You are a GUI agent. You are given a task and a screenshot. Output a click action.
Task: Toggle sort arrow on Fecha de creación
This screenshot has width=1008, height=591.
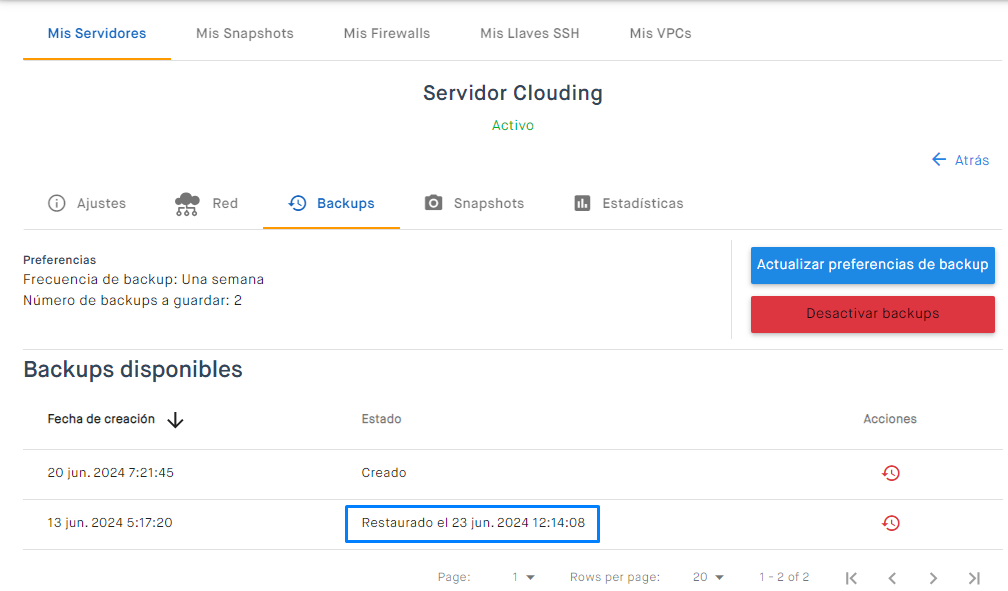tap(175, 420)
